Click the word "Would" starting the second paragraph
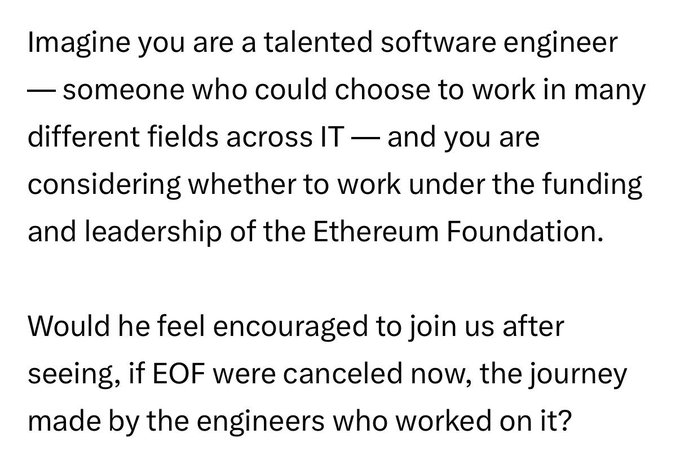This screenshot has width=680, height=469. pyautogui.click(x=64, y=329)
